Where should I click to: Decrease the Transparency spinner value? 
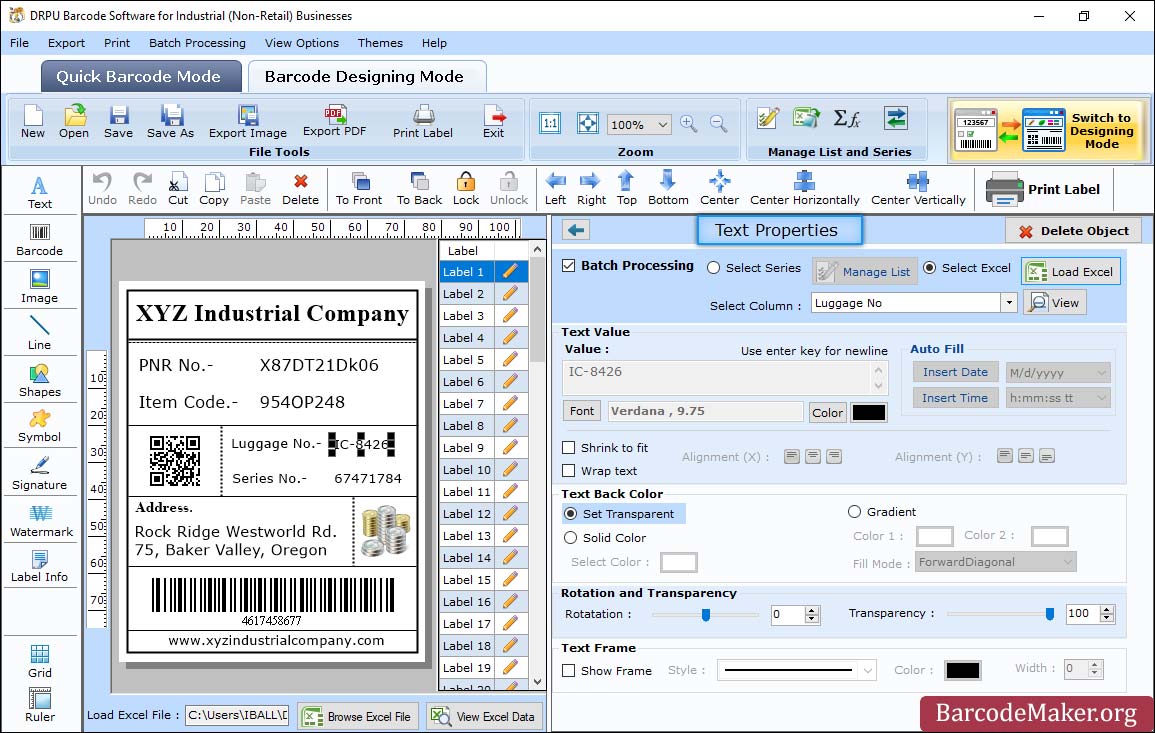(1106, 617)
